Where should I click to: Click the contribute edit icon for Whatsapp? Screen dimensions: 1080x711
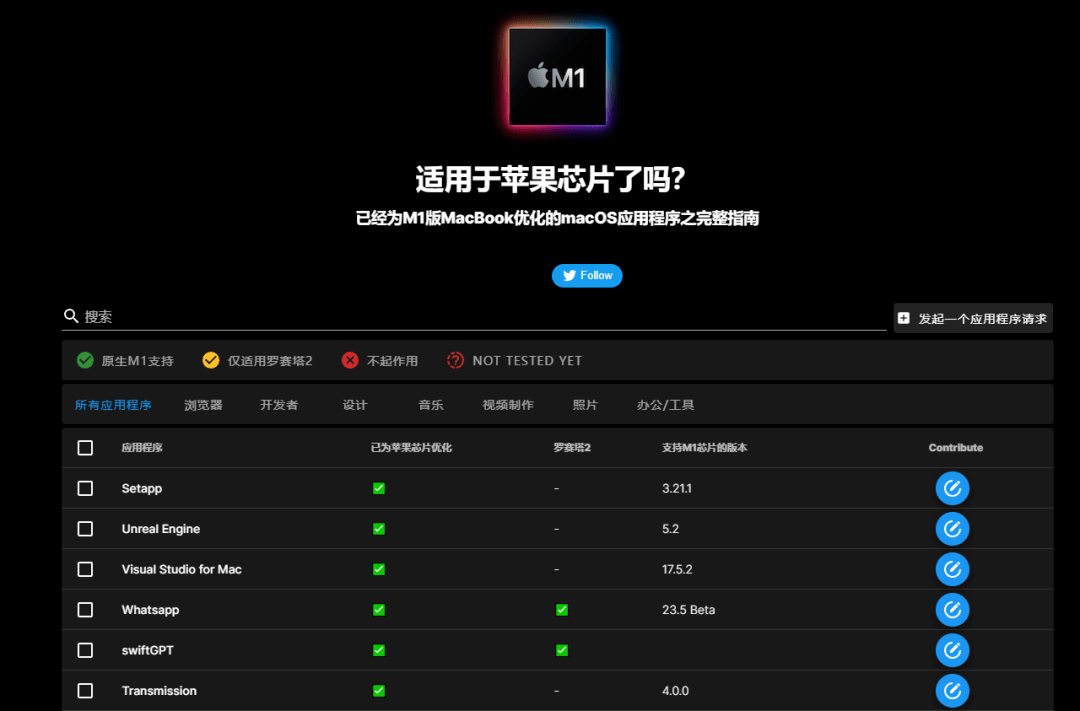pos(952,609)
